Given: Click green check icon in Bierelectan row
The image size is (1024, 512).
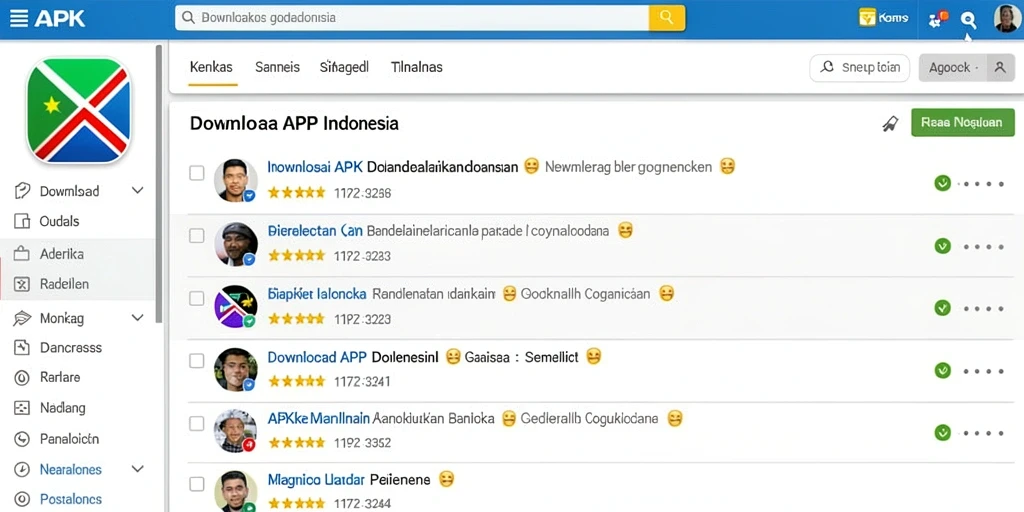Looking at the screenshot, I should pos(942,246).
